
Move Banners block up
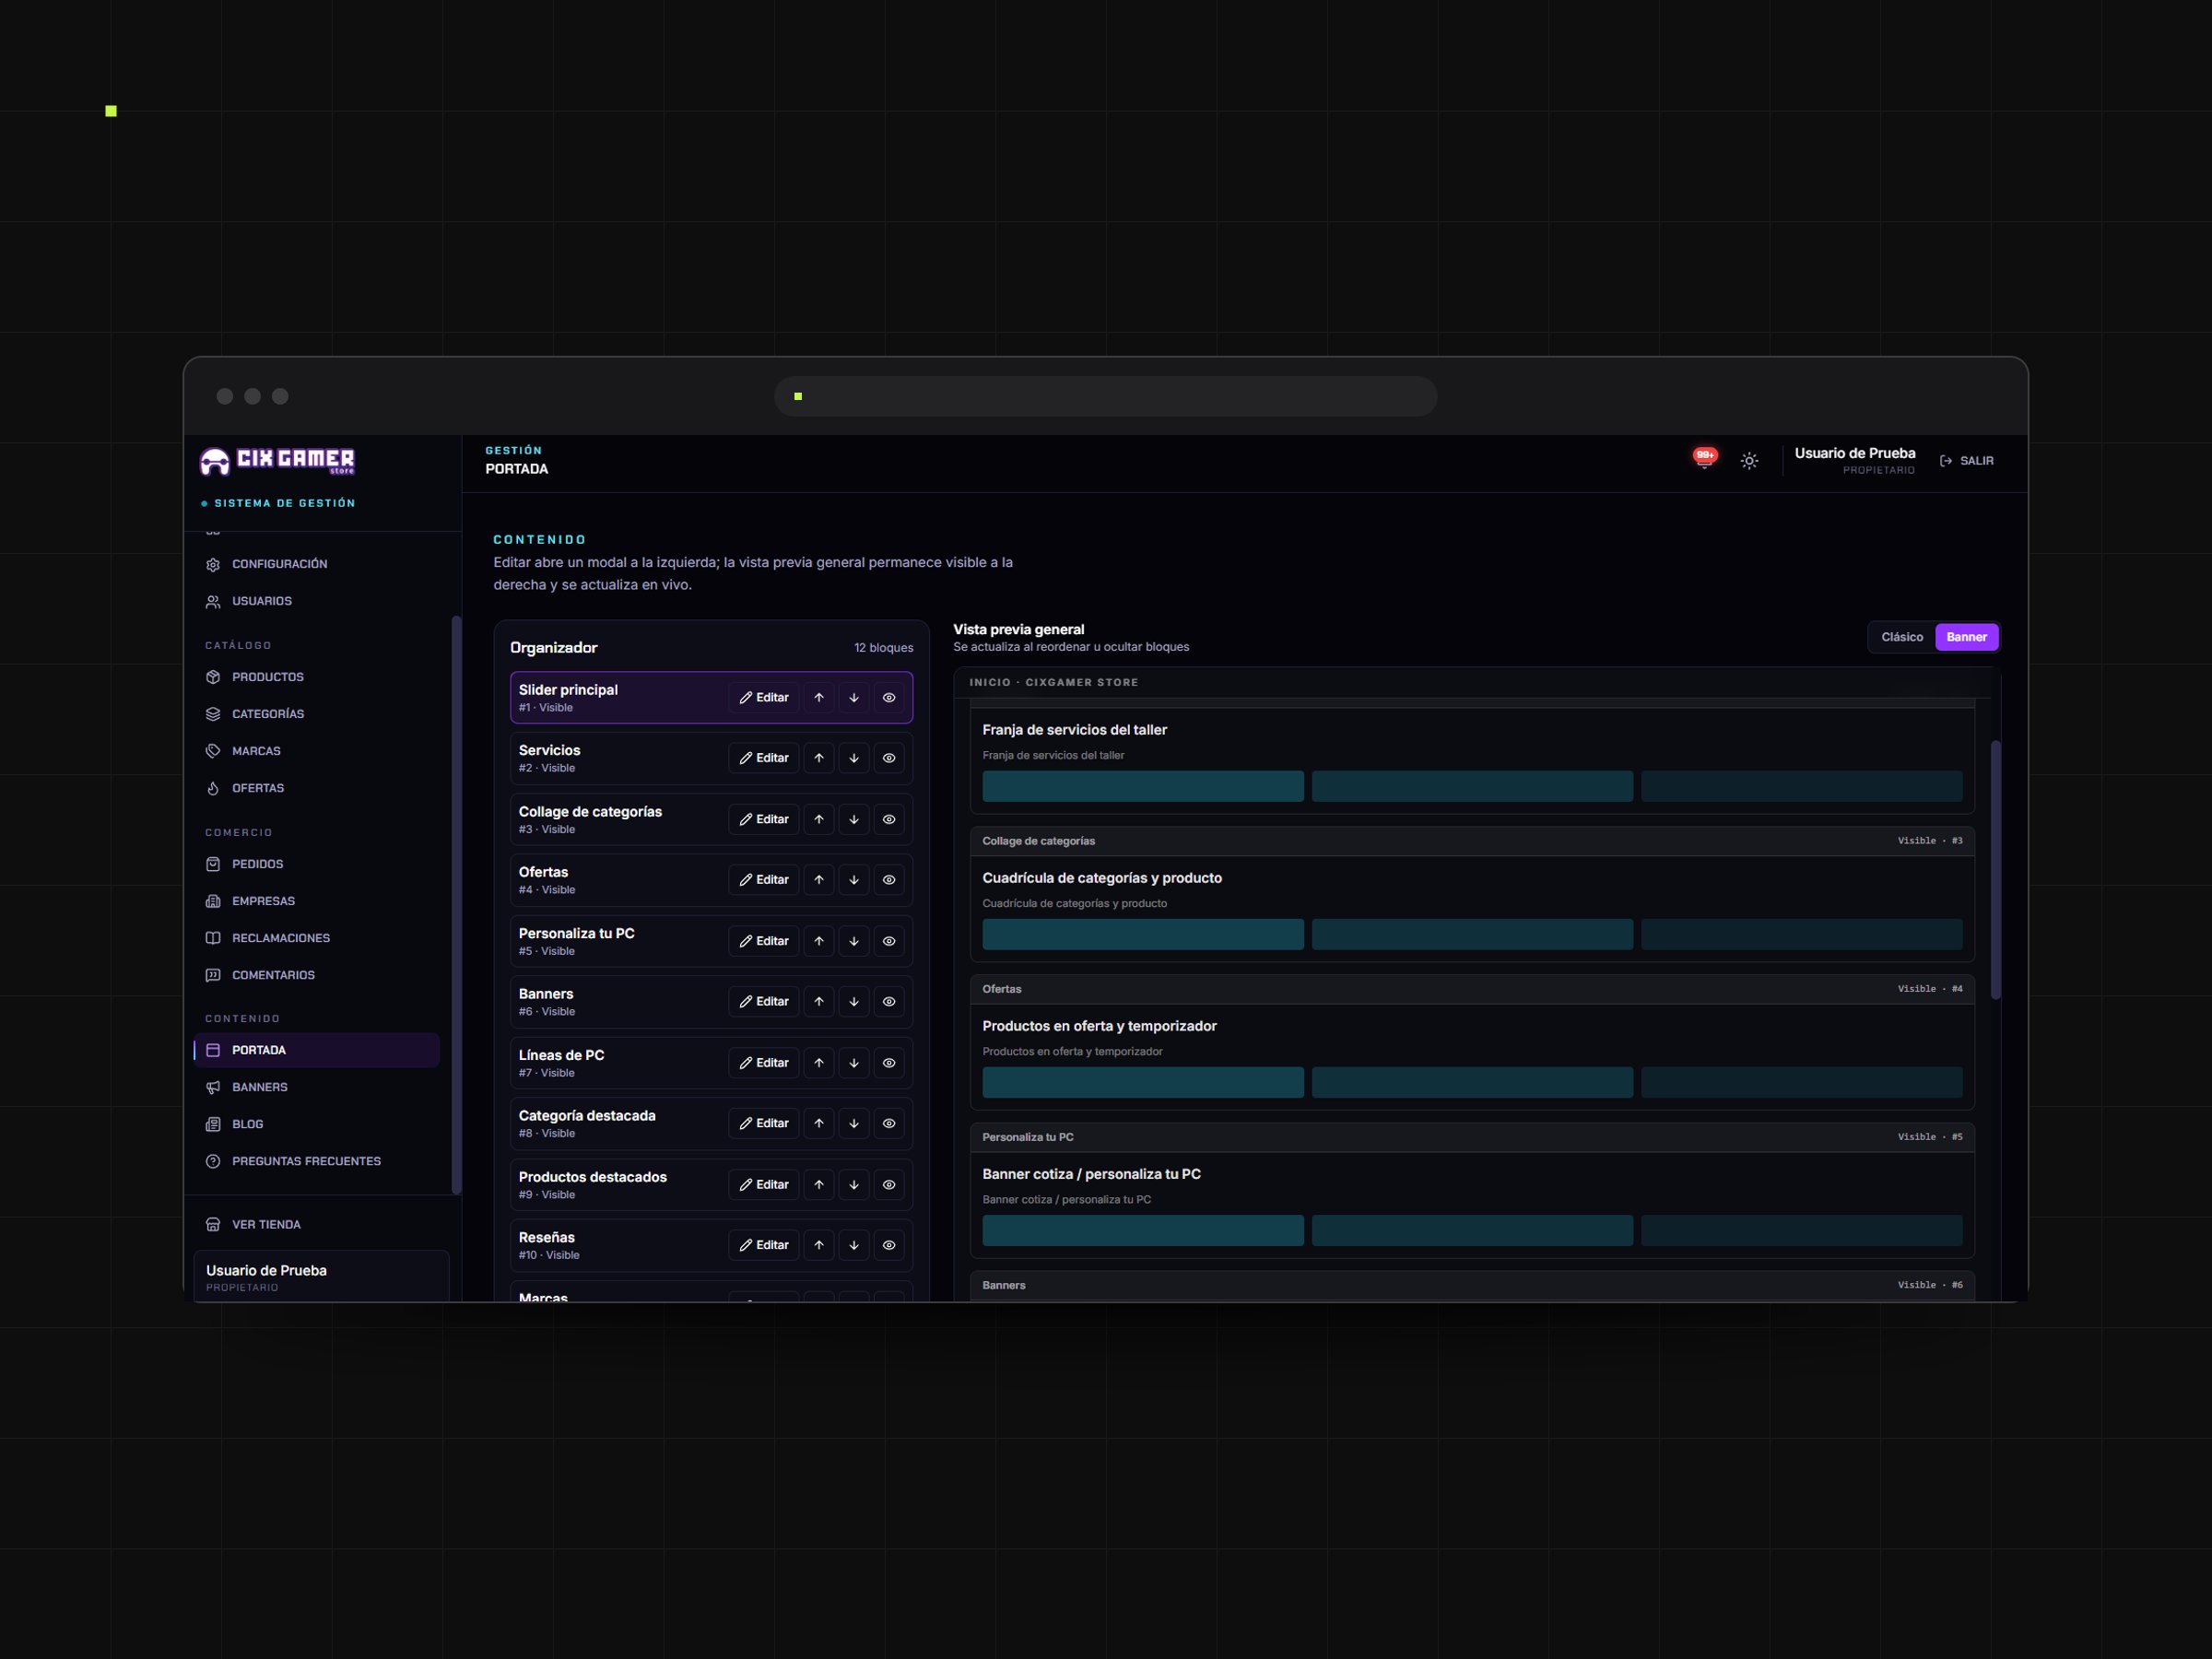click(819, 1001)
